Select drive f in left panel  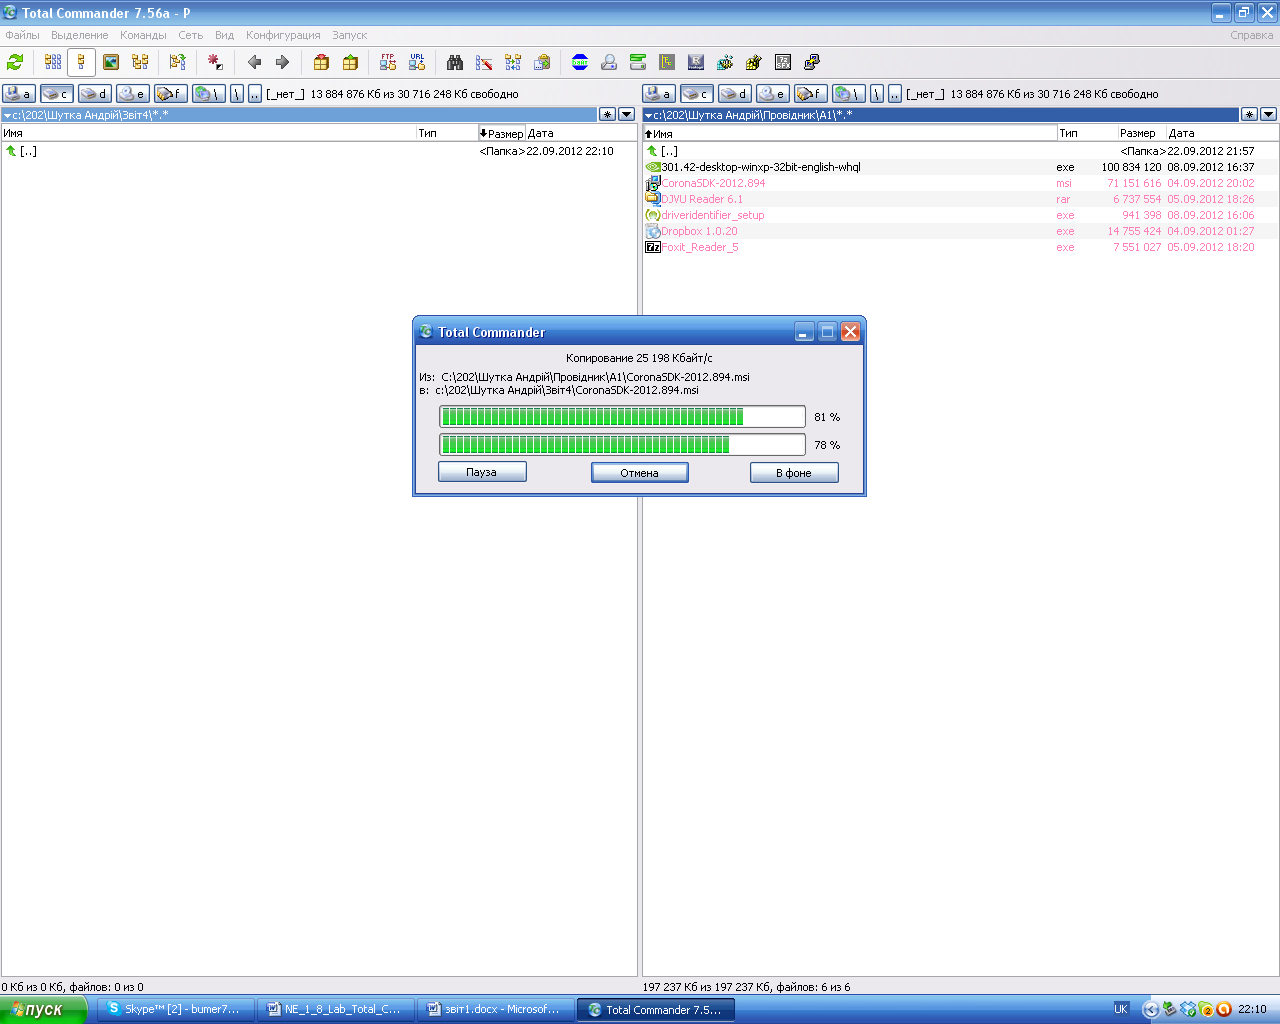click(x=170, y=93)
